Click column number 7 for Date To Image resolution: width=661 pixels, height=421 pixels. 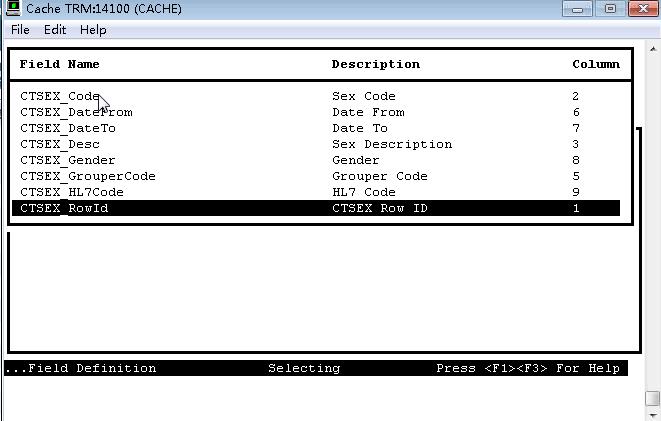pos(576,128)
